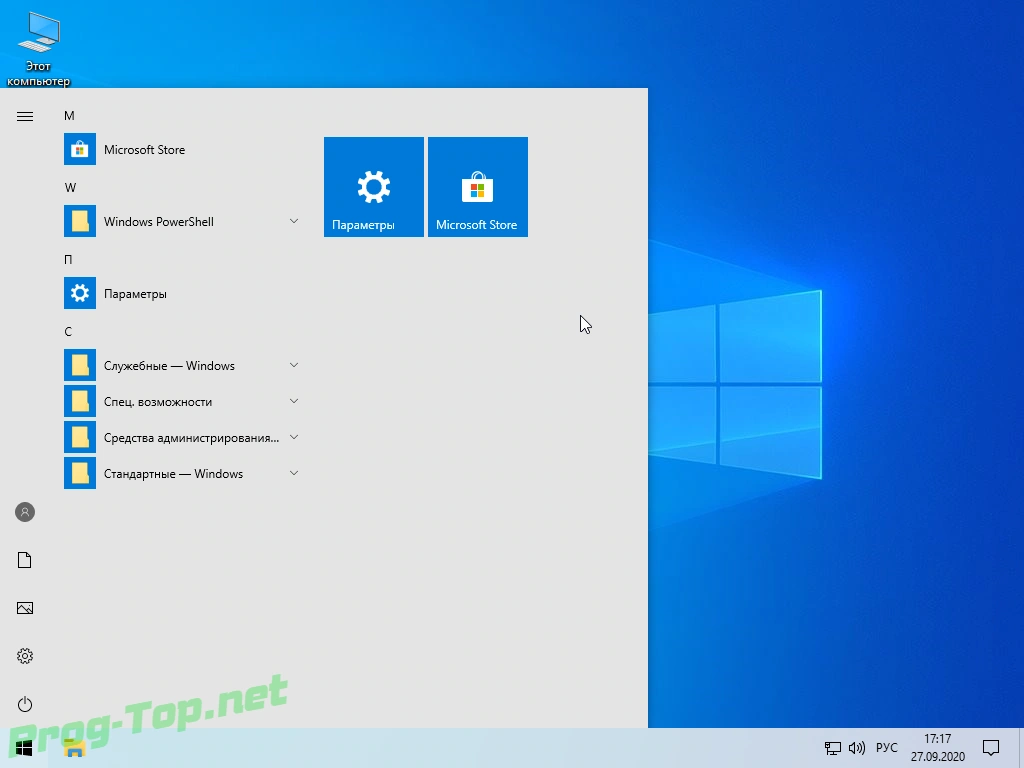1024x768 pixels.
Task: Open the Microsoft Store pinned tile
Action: 477,187
